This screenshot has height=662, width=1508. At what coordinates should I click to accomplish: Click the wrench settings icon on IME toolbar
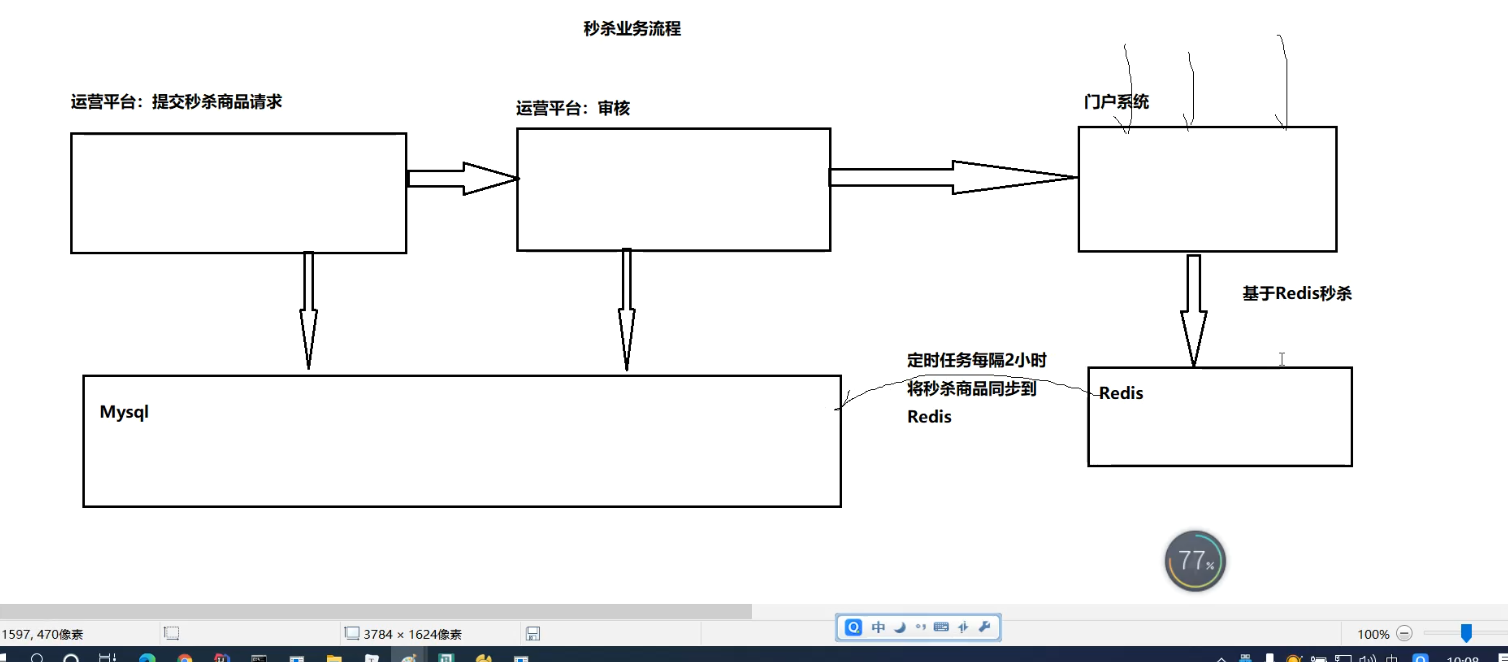pos(984,627)
